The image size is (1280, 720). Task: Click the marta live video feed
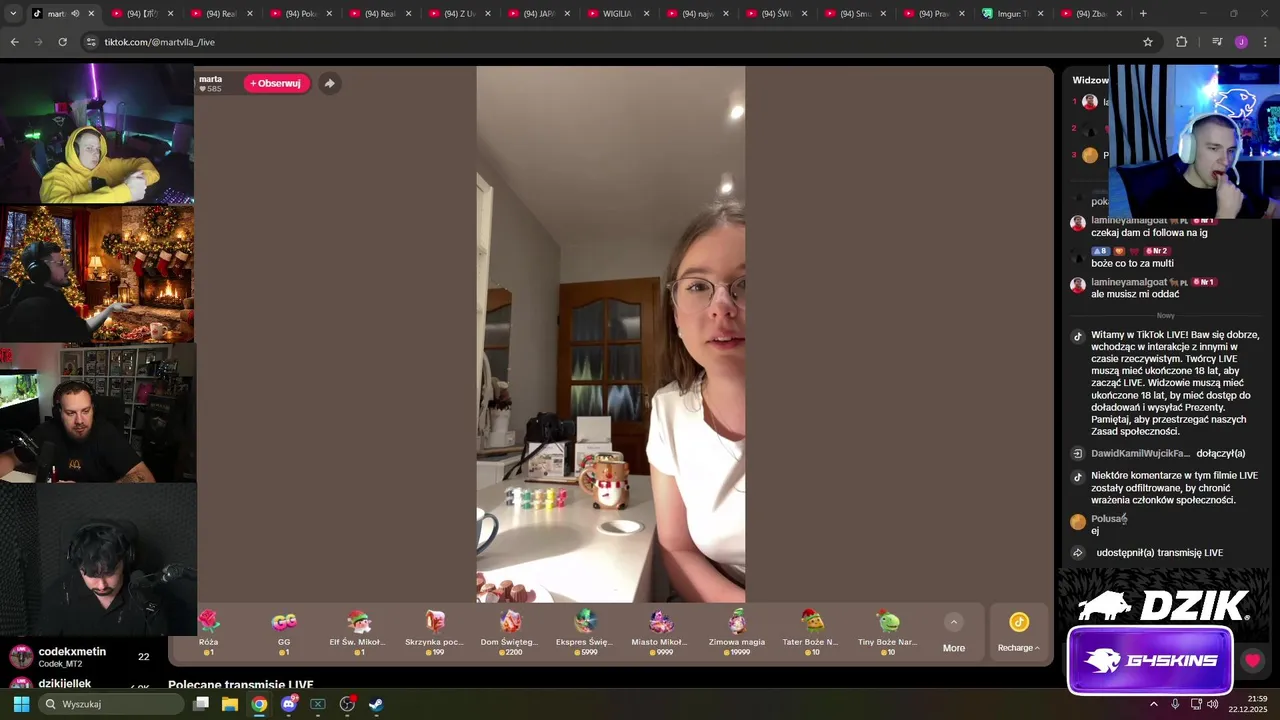pos(610,334)
